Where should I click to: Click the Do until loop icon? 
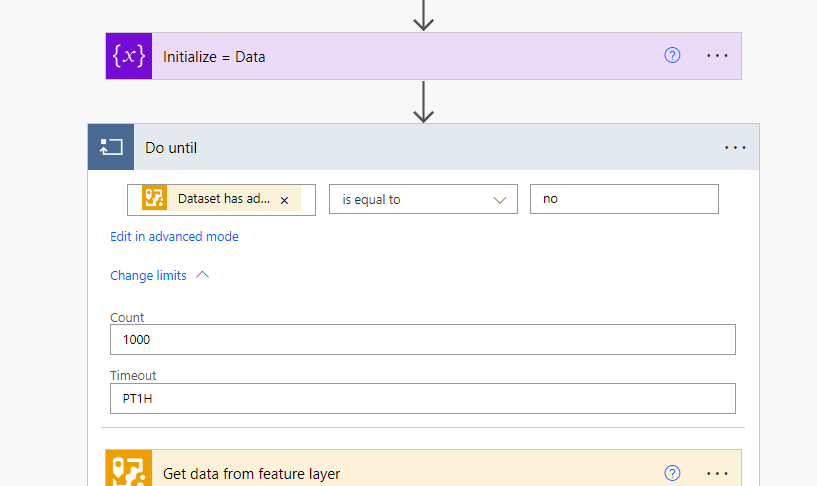[x=110, y=148]
